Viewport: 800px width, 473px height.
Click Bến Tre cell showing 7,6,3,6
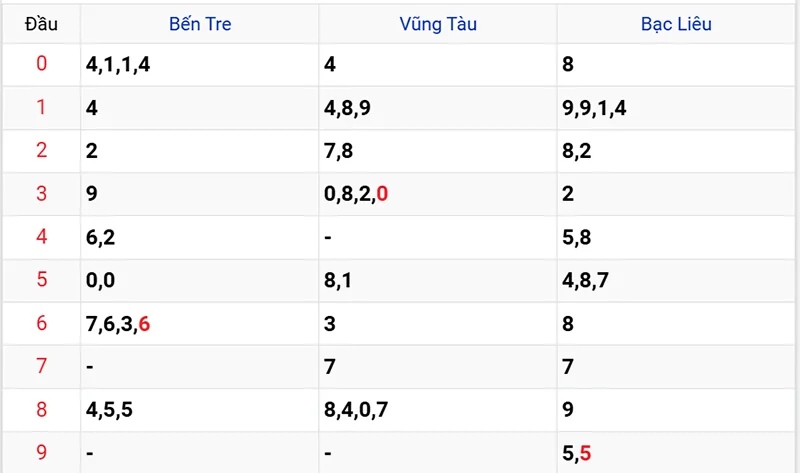tap(118, 323)
